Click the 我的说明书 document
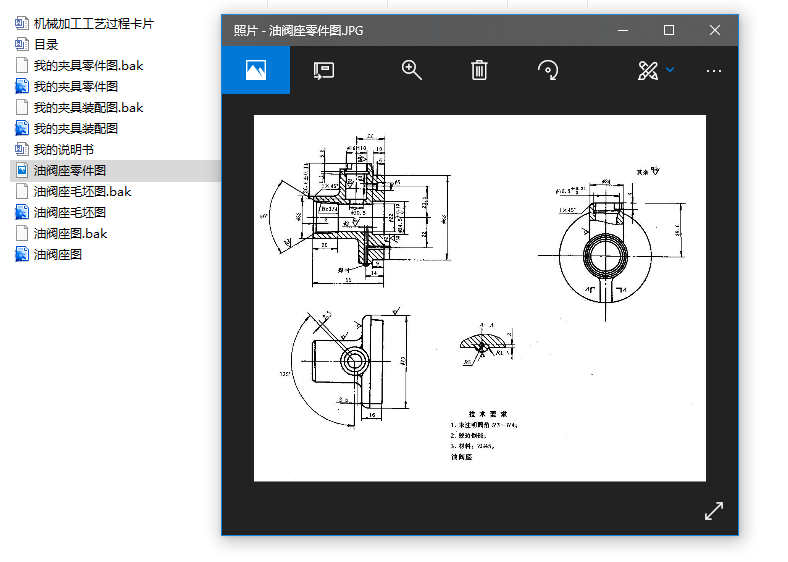The image size is (788, 562). coord(63,149)
